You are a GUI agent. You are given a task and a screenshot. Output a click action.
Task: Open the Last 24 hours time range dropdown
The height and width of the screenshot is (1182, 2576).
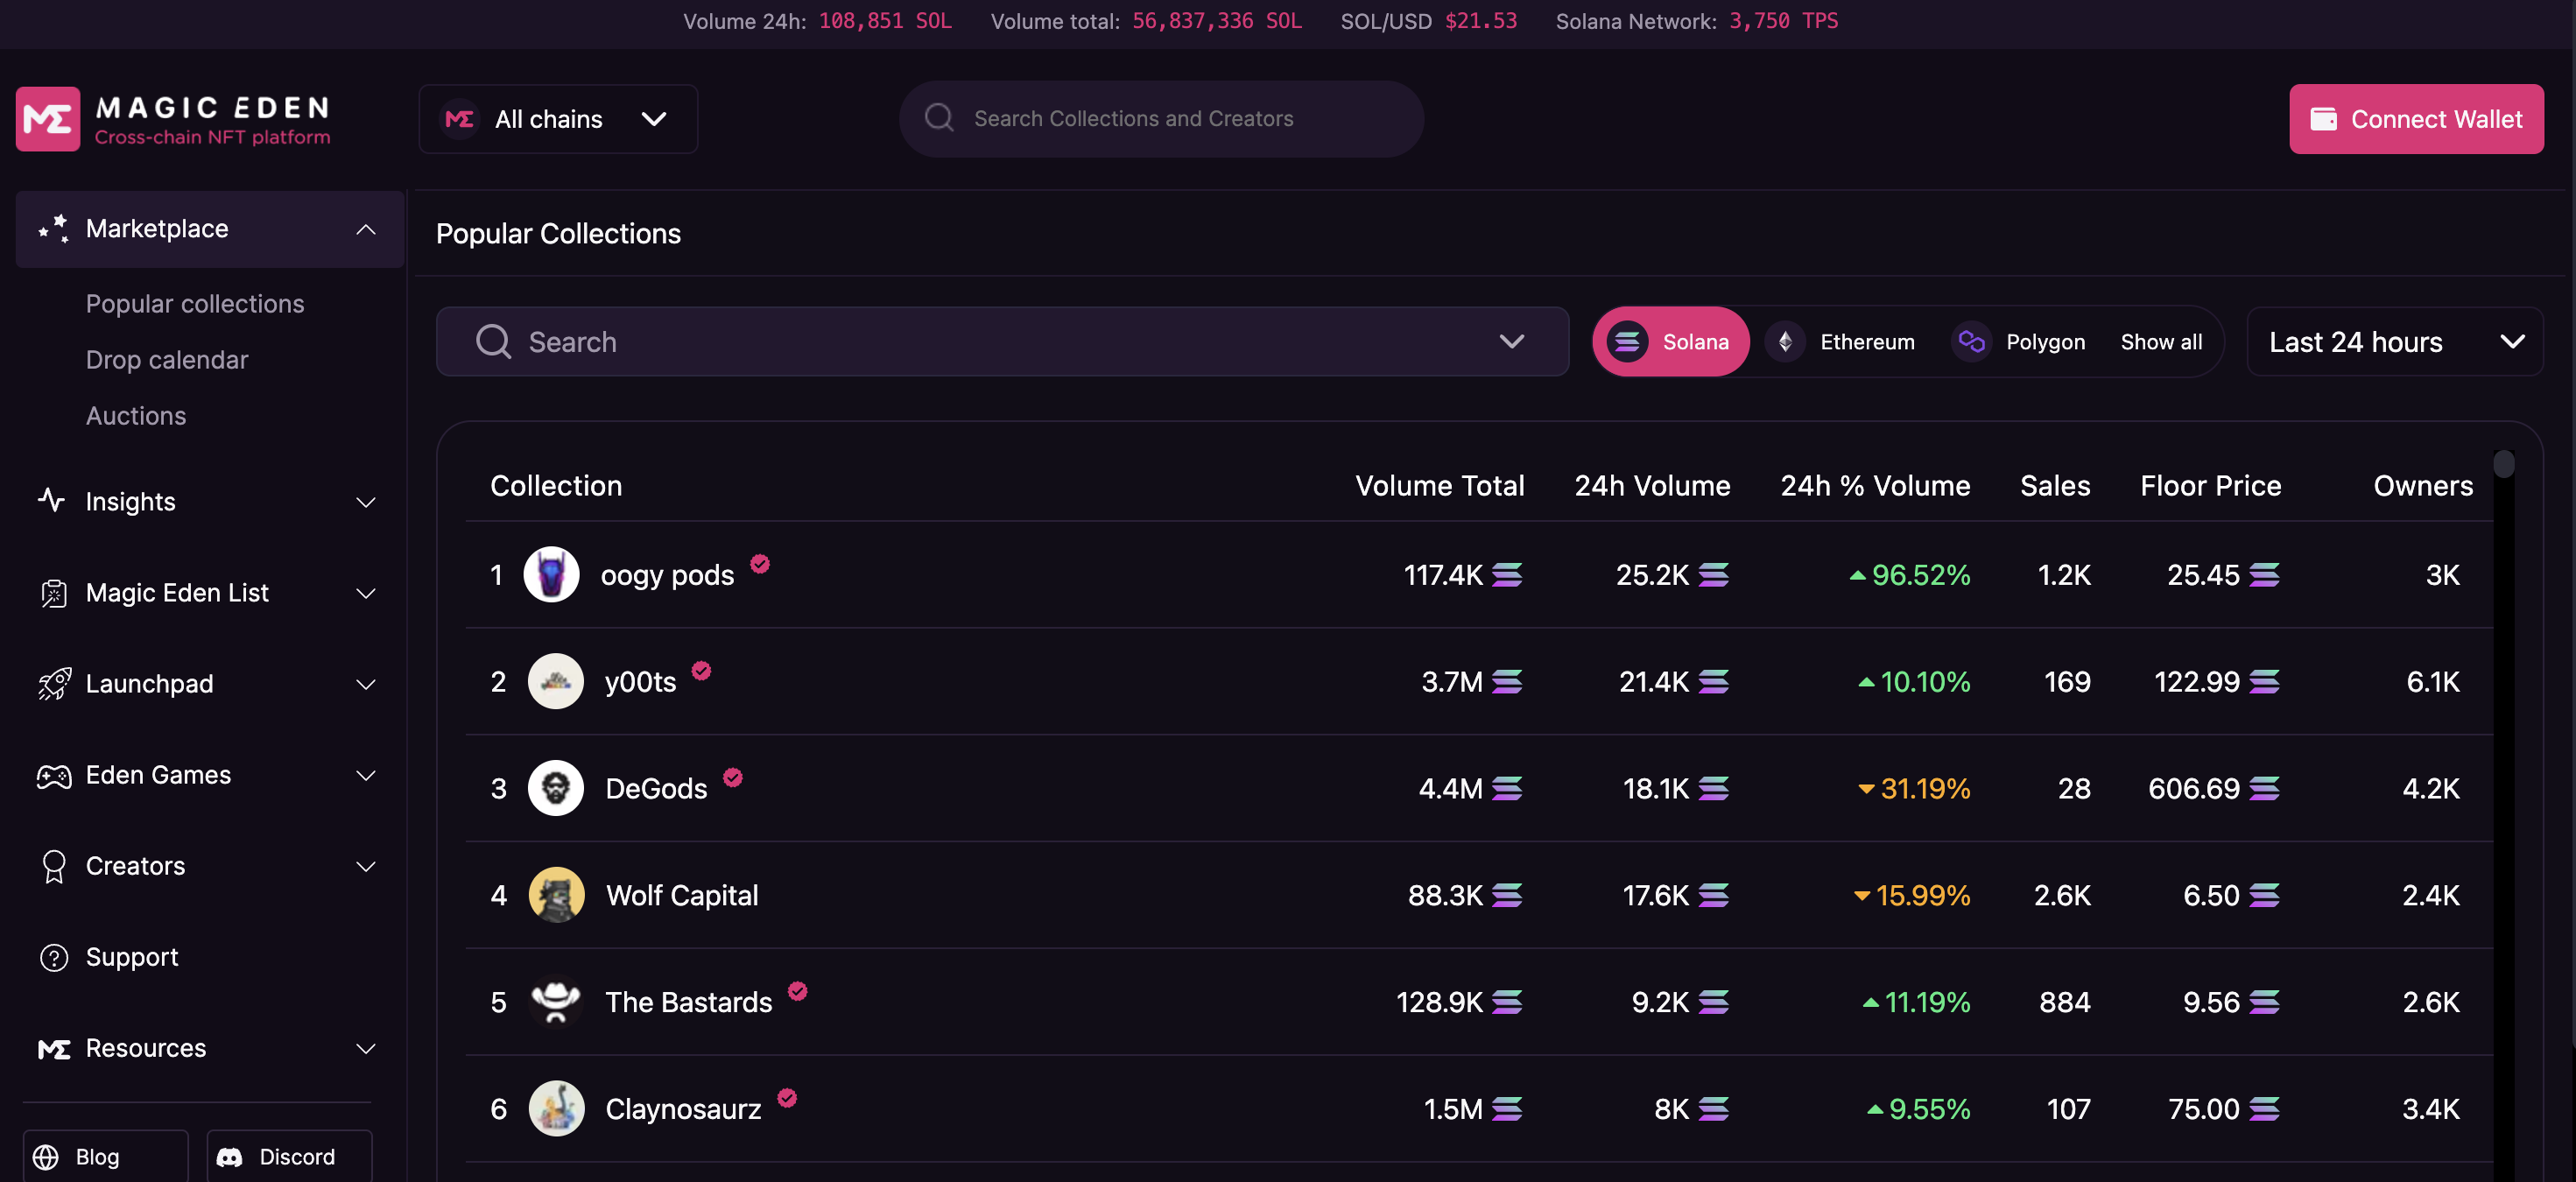[2394, 342]
